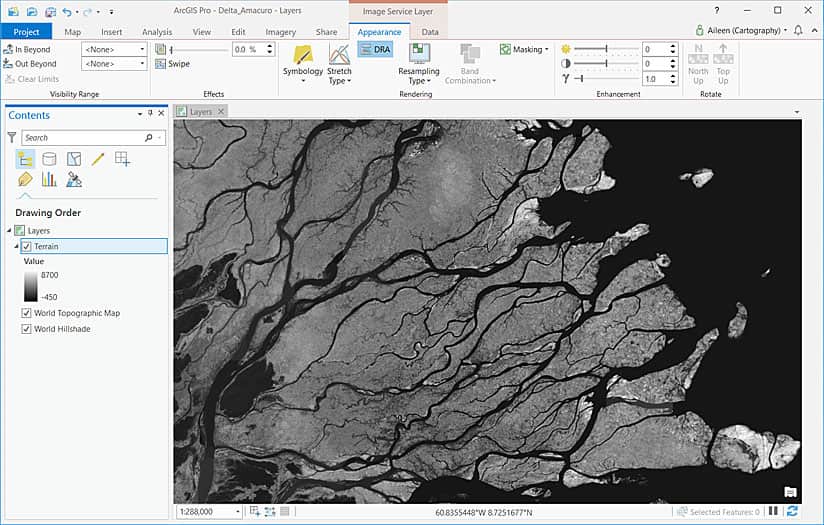Click the New Project icon in quick access toolbar

coord(13,11)
